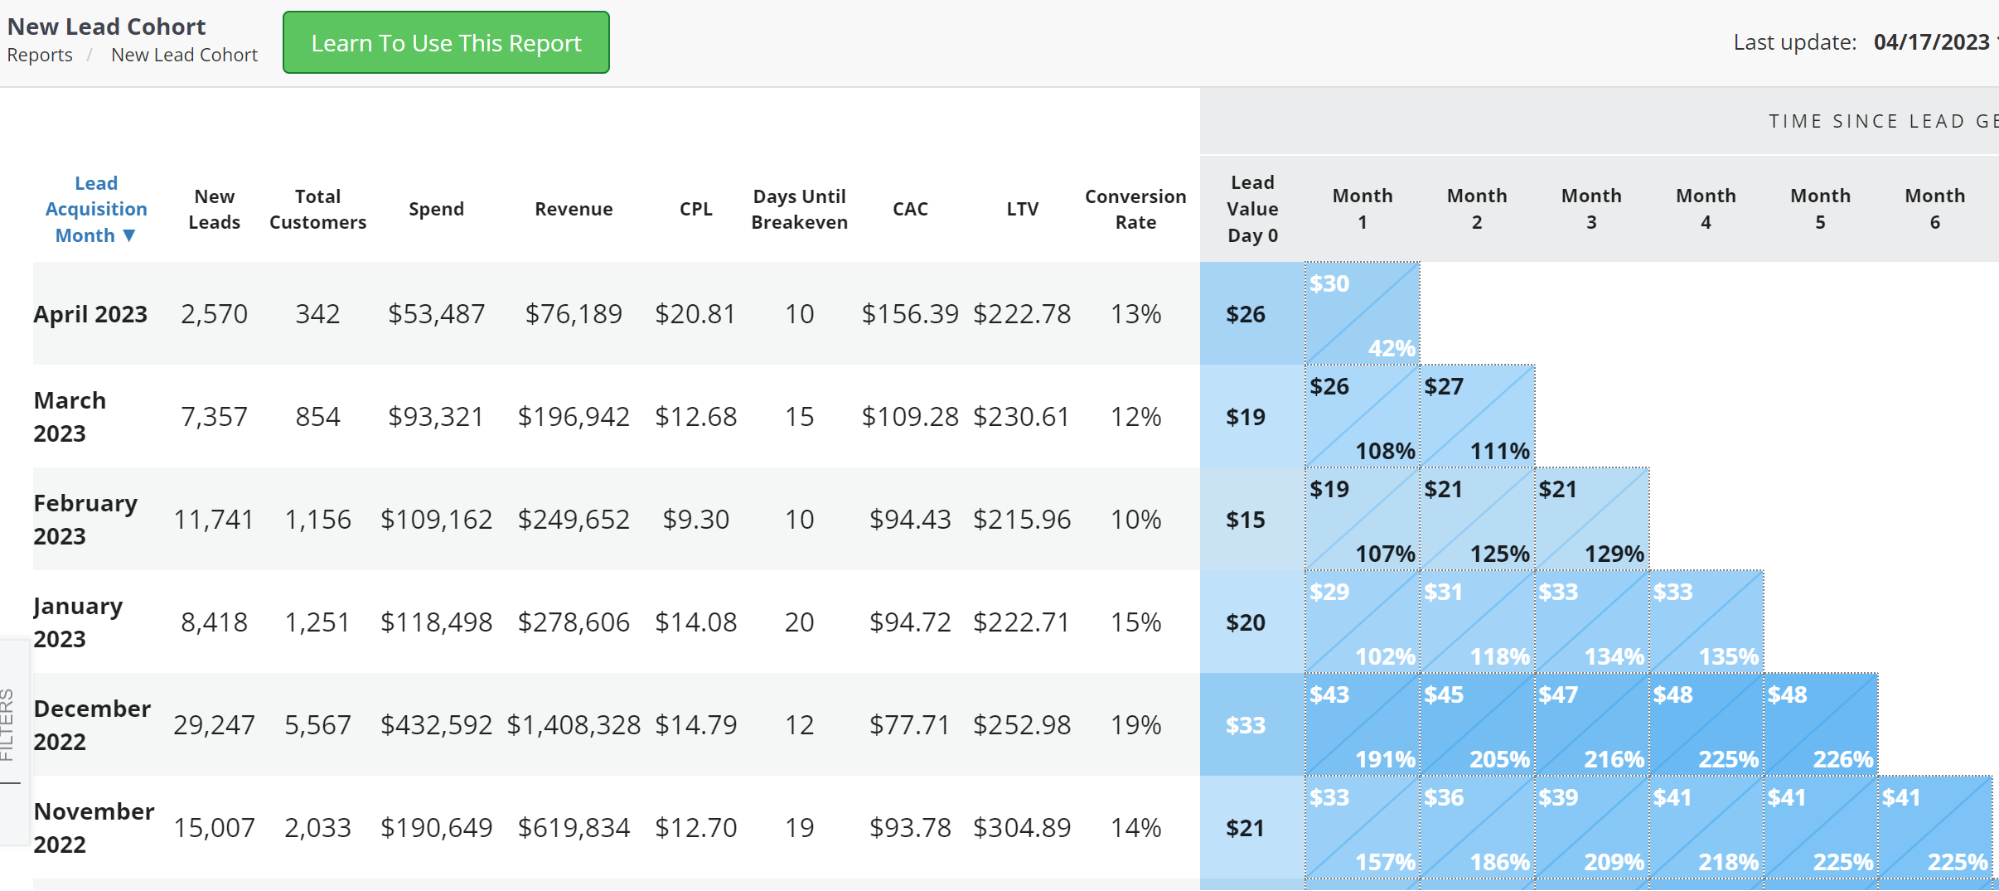Click December 2022 conversion rate 19%
Screen dimensions: 1999x891
click(x=1136, y=725)
